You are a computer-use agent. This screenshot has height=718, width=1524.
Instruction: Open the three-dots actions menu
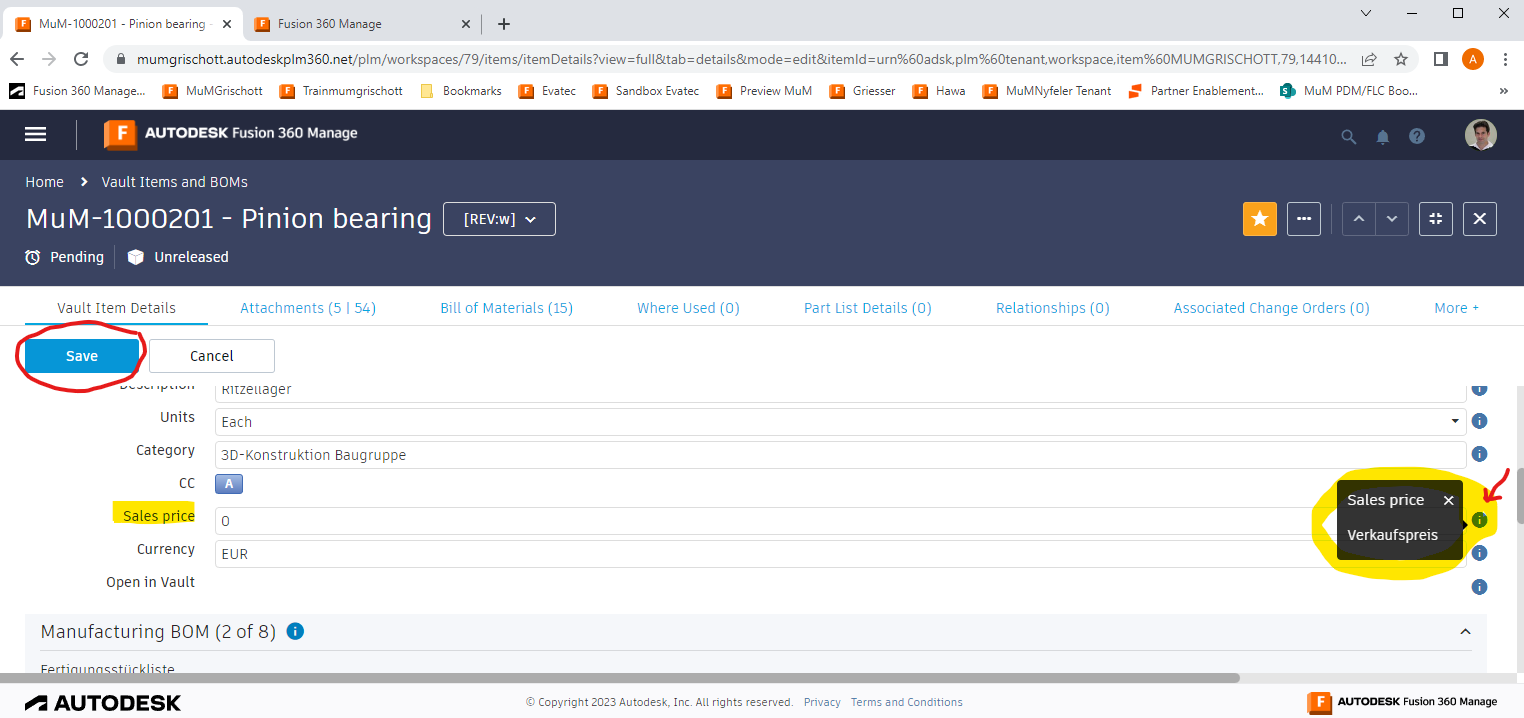1304,219
